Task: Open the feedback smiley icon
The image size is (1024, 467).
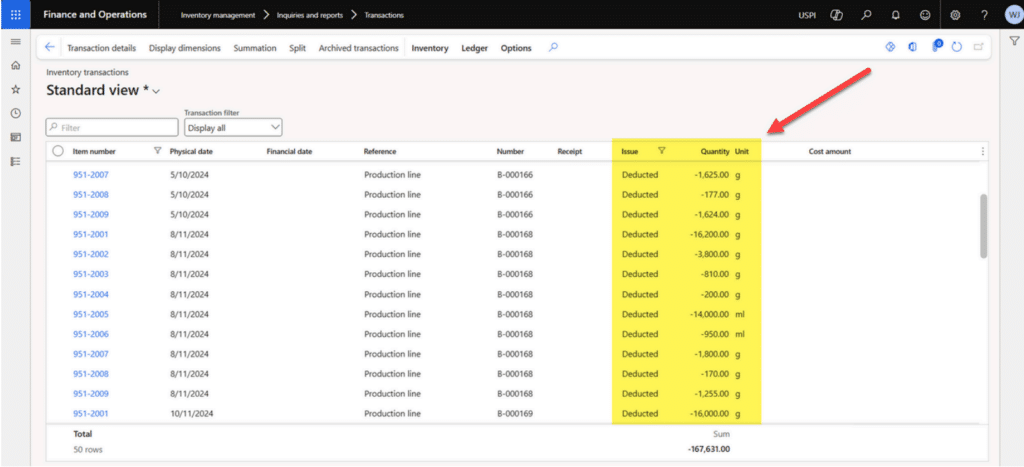Action: point(925,14)
